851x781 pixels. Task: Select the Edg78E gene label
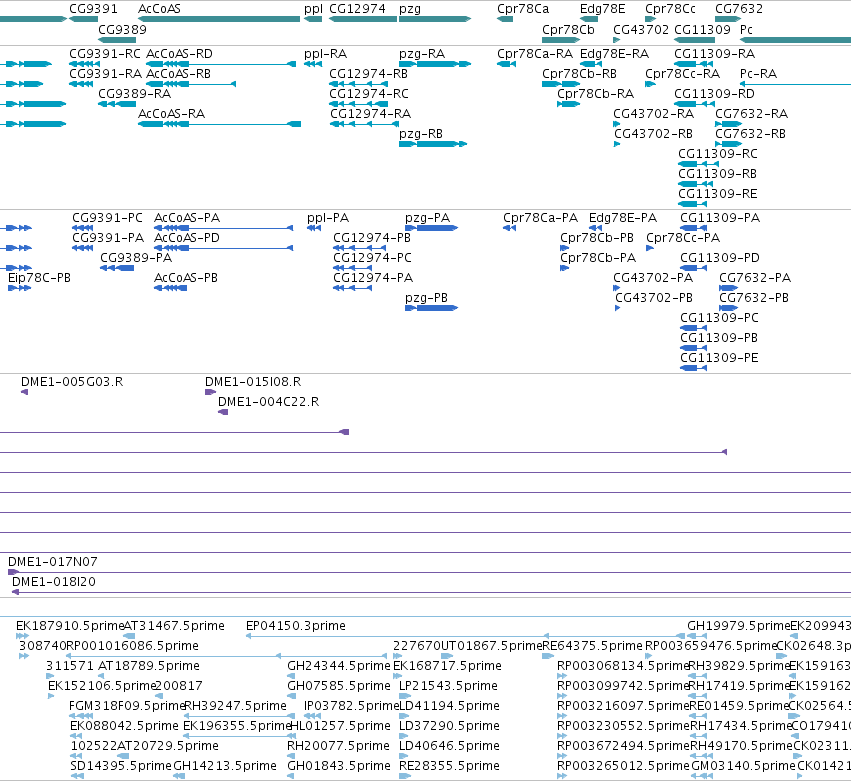[602, 9]
